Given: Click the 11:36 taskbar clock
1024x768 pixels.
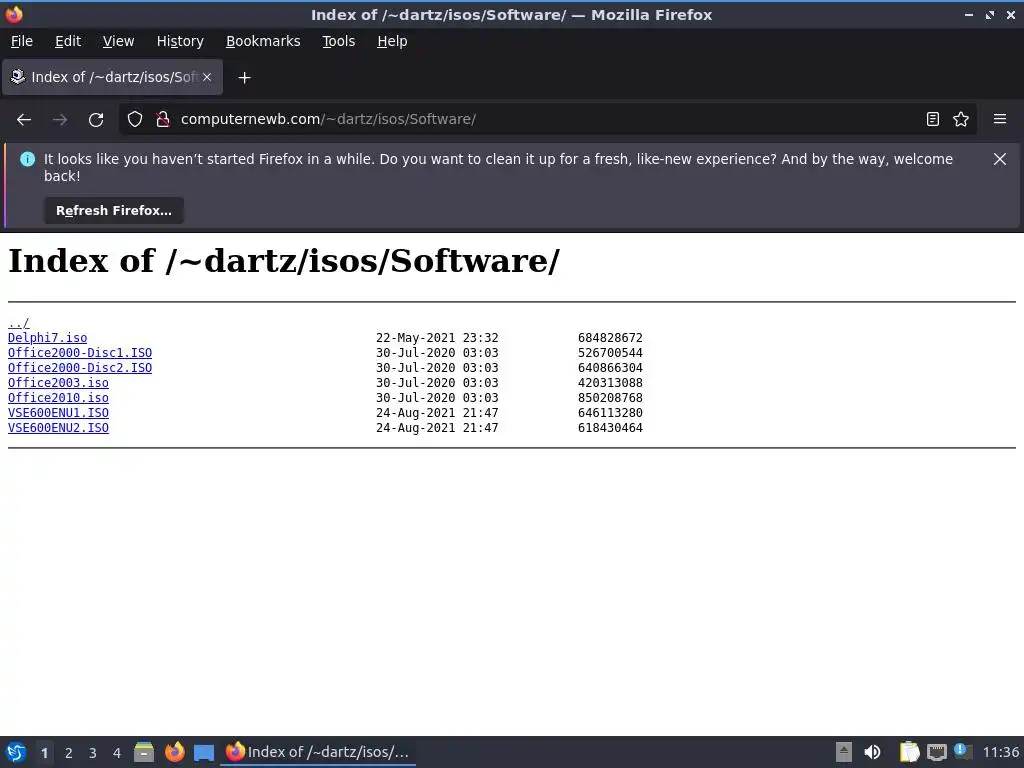Looking at the screenshot, I should [1000, 752].
